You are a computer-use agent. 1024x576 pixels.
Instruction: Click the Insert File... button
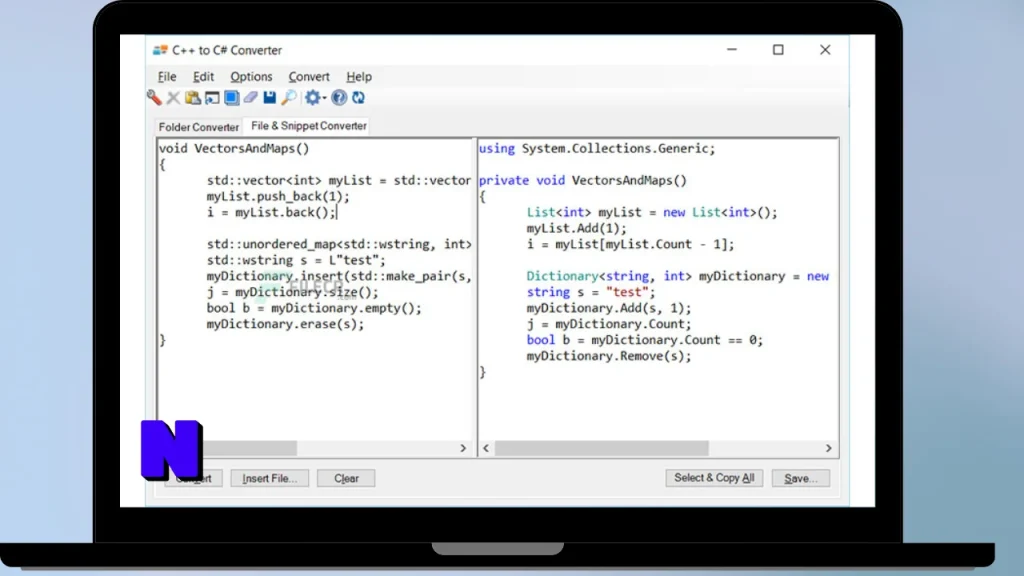coord(270,478)
